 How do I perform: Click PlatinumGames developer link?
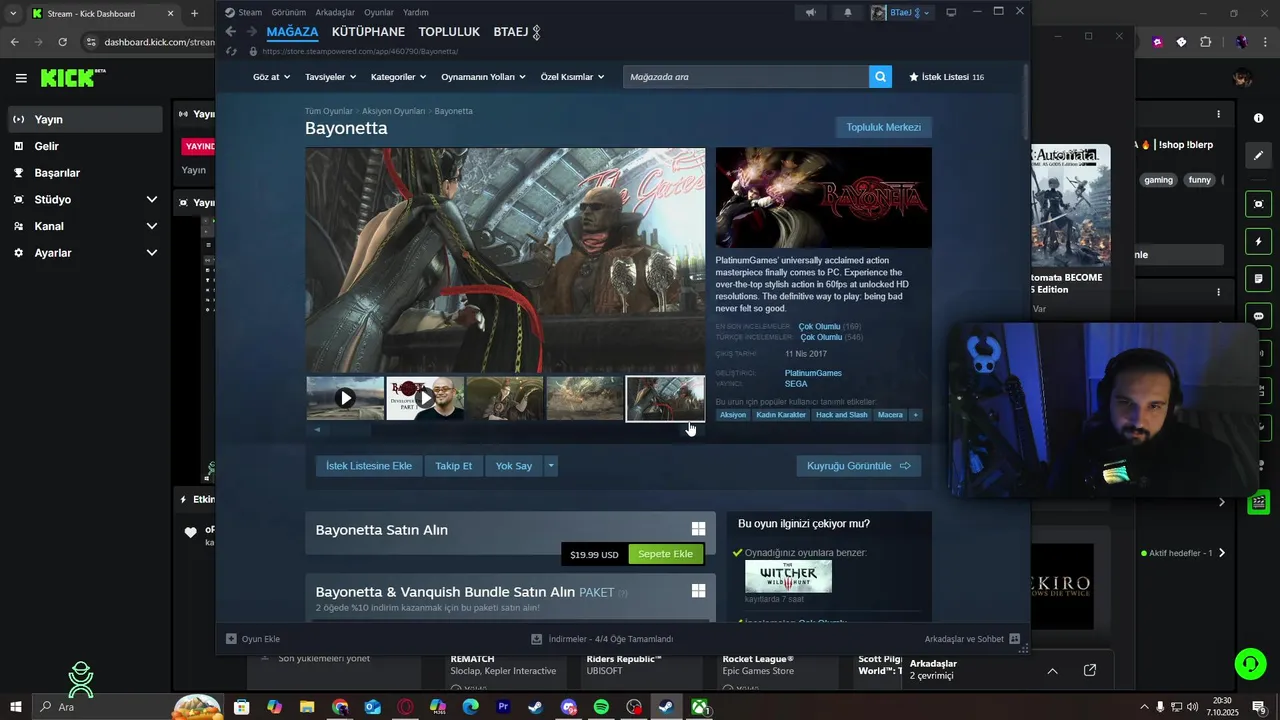pos(813,373)
